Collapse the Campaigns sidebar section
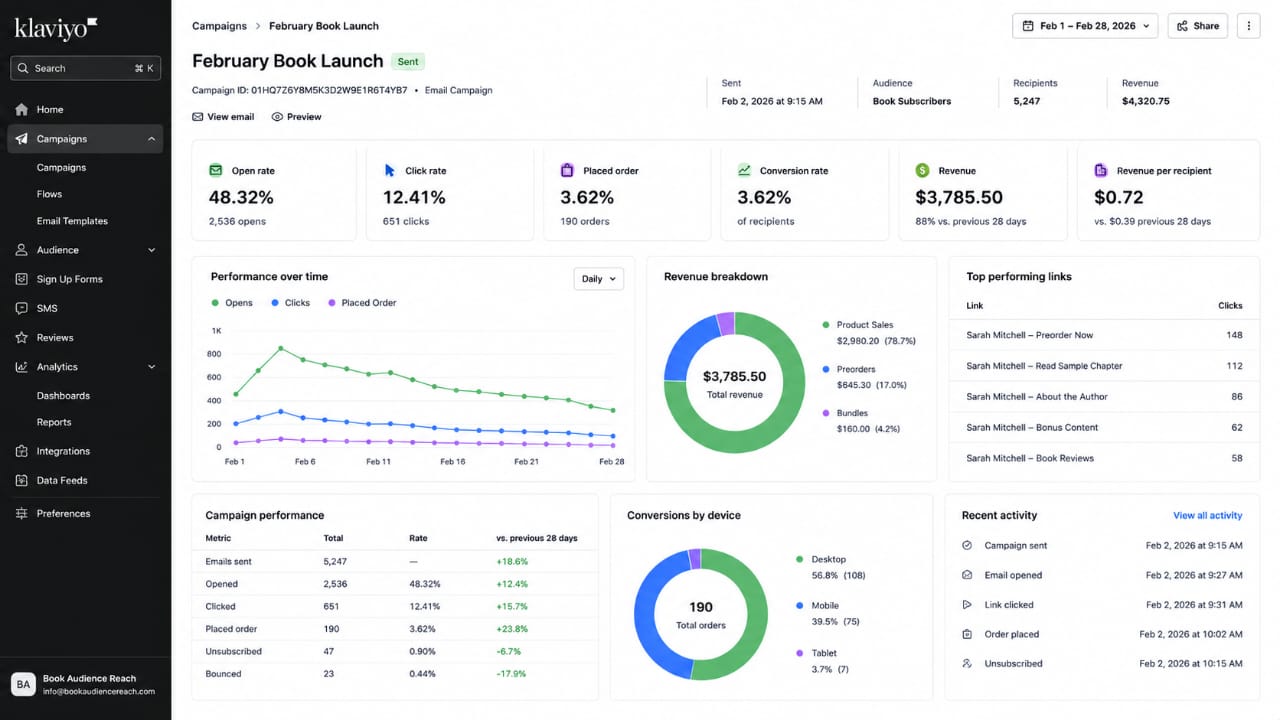The width and height of the screenshot is (1280, 720). (152, 139)
